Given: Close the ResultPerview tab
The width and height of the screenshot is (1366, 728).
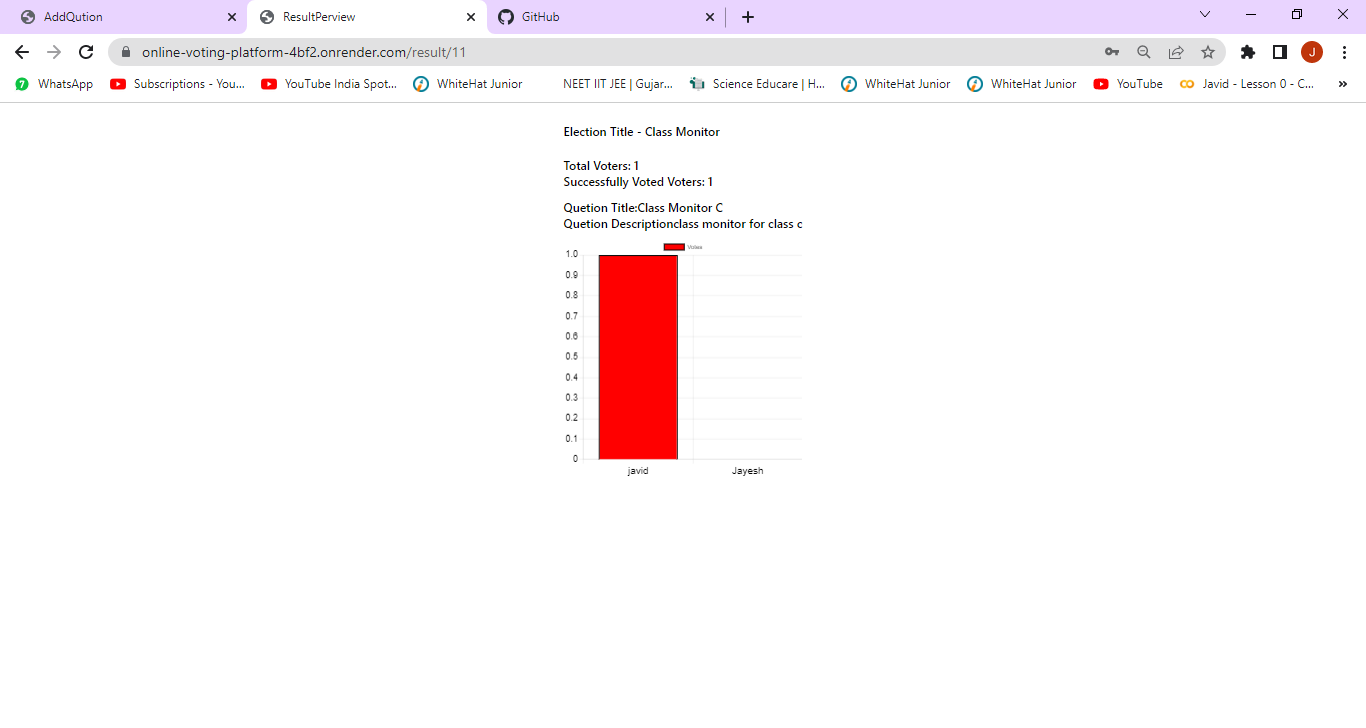Looking at the screenshot, I should [471, 17].
